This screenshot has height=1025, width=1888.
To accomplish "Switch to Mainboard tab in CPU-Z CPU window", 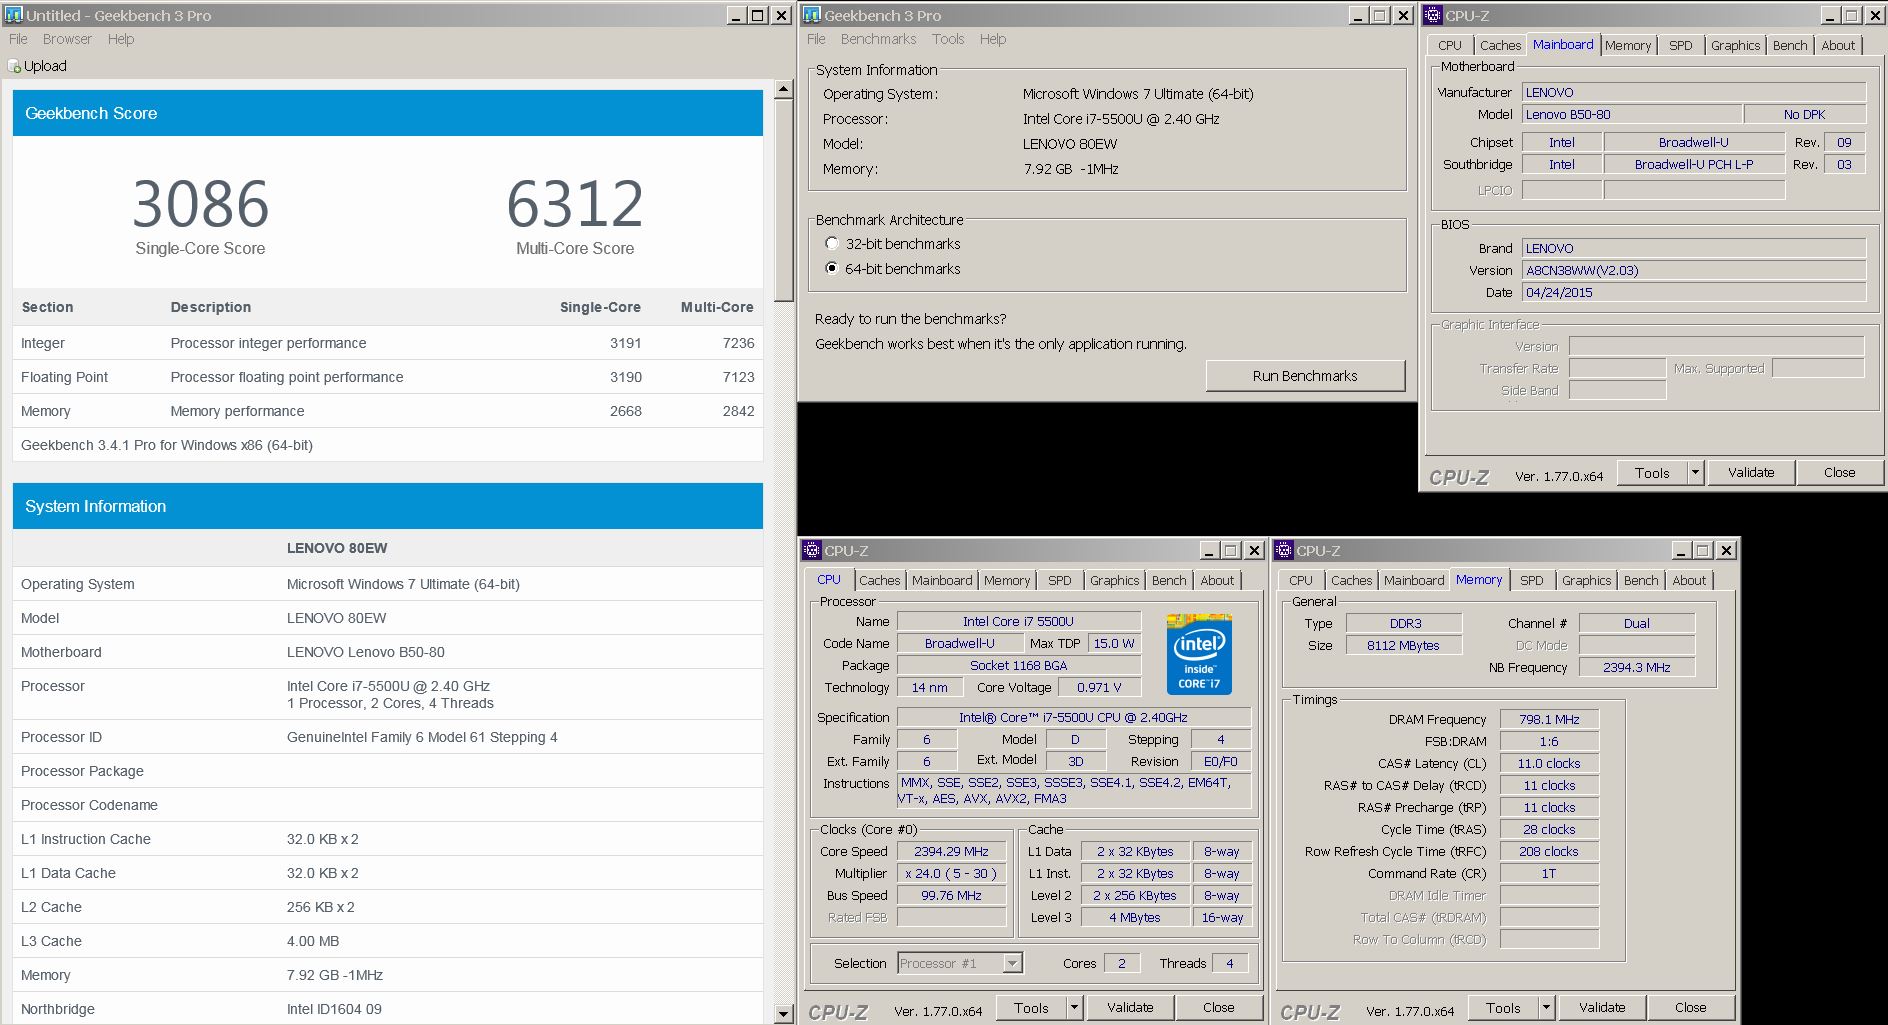I will coord(942,580).
